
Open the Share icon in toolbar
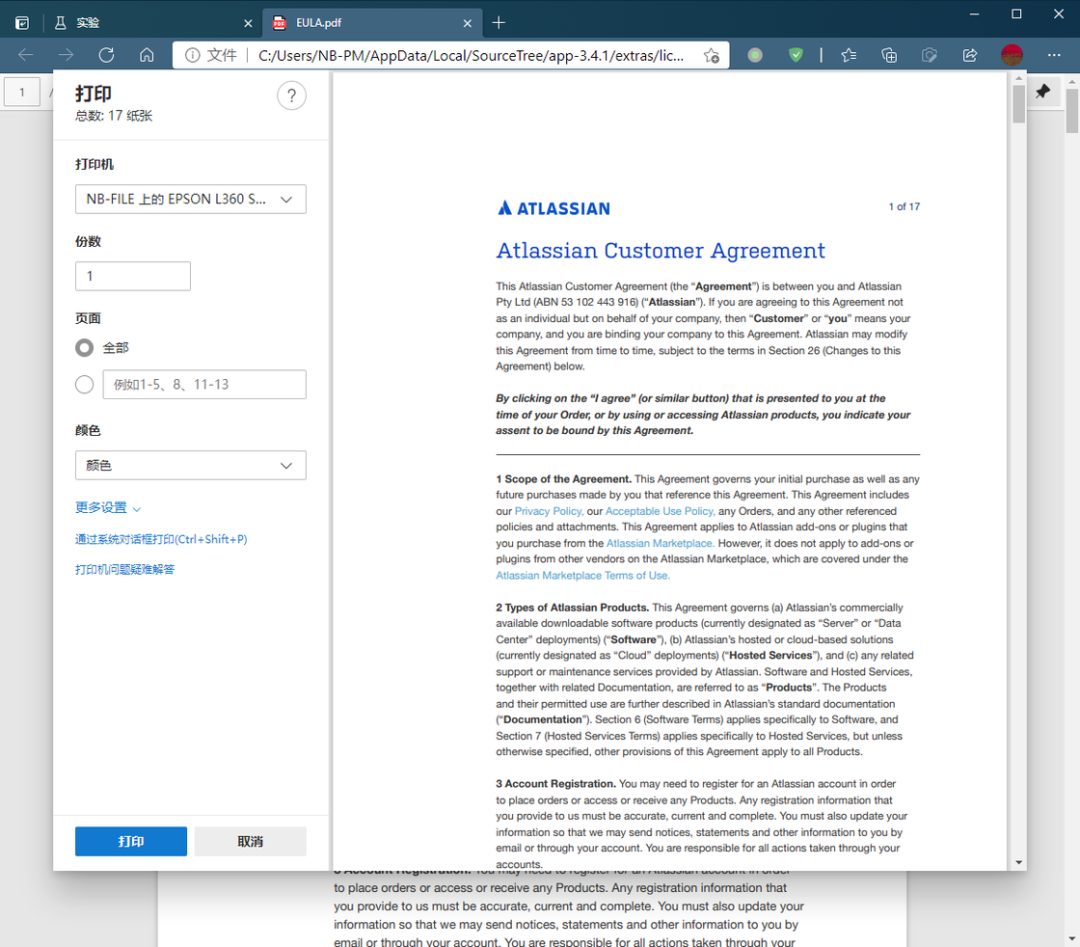click(970, 55)
